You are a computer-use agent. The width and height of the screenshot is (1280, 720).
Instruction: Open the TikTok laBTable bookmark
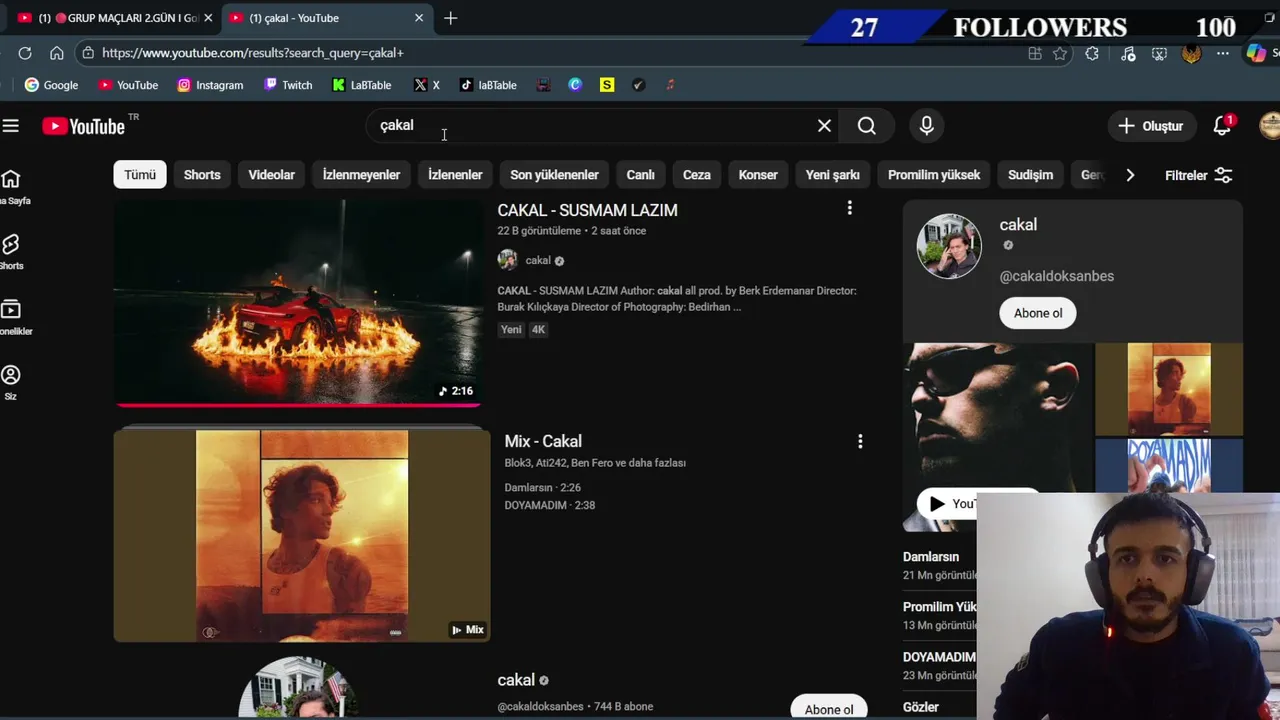coord(488,85)
